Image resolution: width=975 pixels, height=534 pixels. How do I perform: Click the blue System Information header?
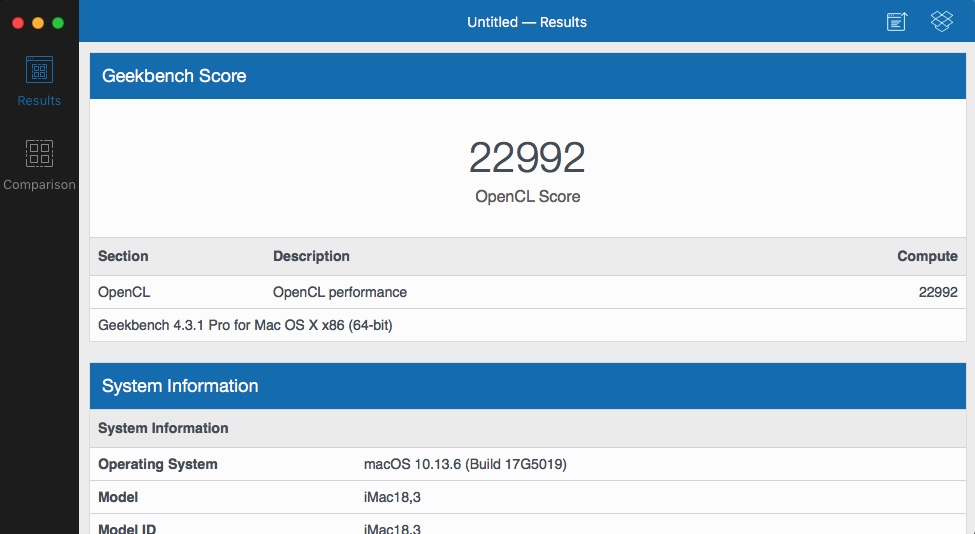(527, 386)
